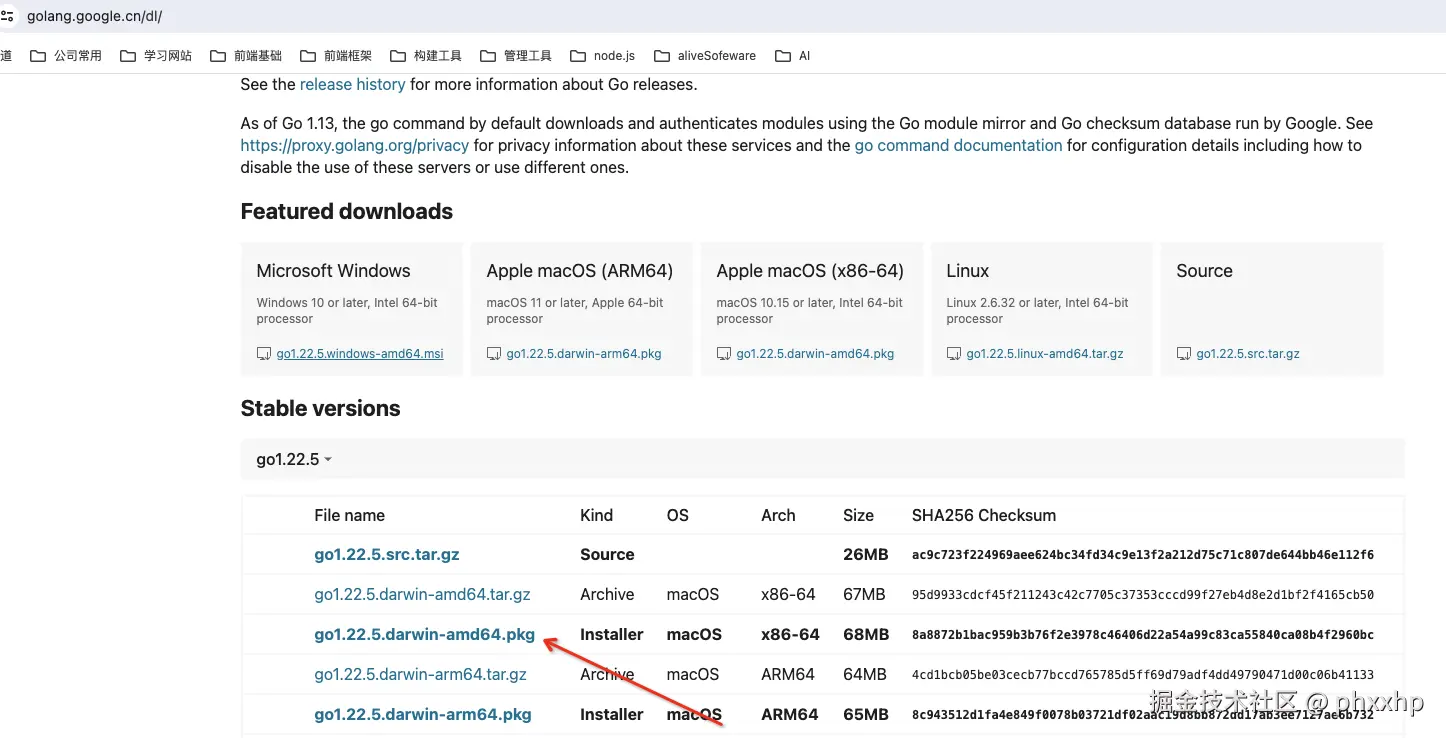Download go1.22.5.darwin-amd64.pkg from Stable versions table
The height and width of the screenshot is (738, 1446).
[424, 635]
